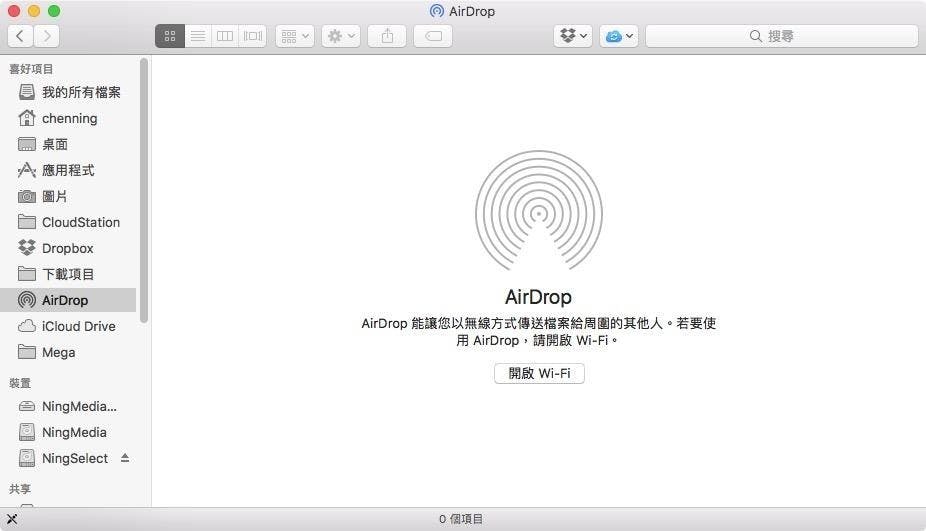Eject the NingSelect disk
926x531 pixels.
pos(125,458)
